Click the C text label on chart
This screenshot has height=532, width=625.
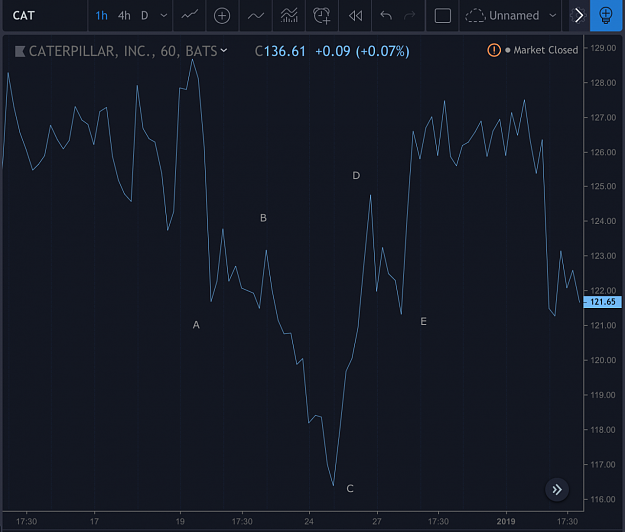pyautogui.click(x=350, y=489)
